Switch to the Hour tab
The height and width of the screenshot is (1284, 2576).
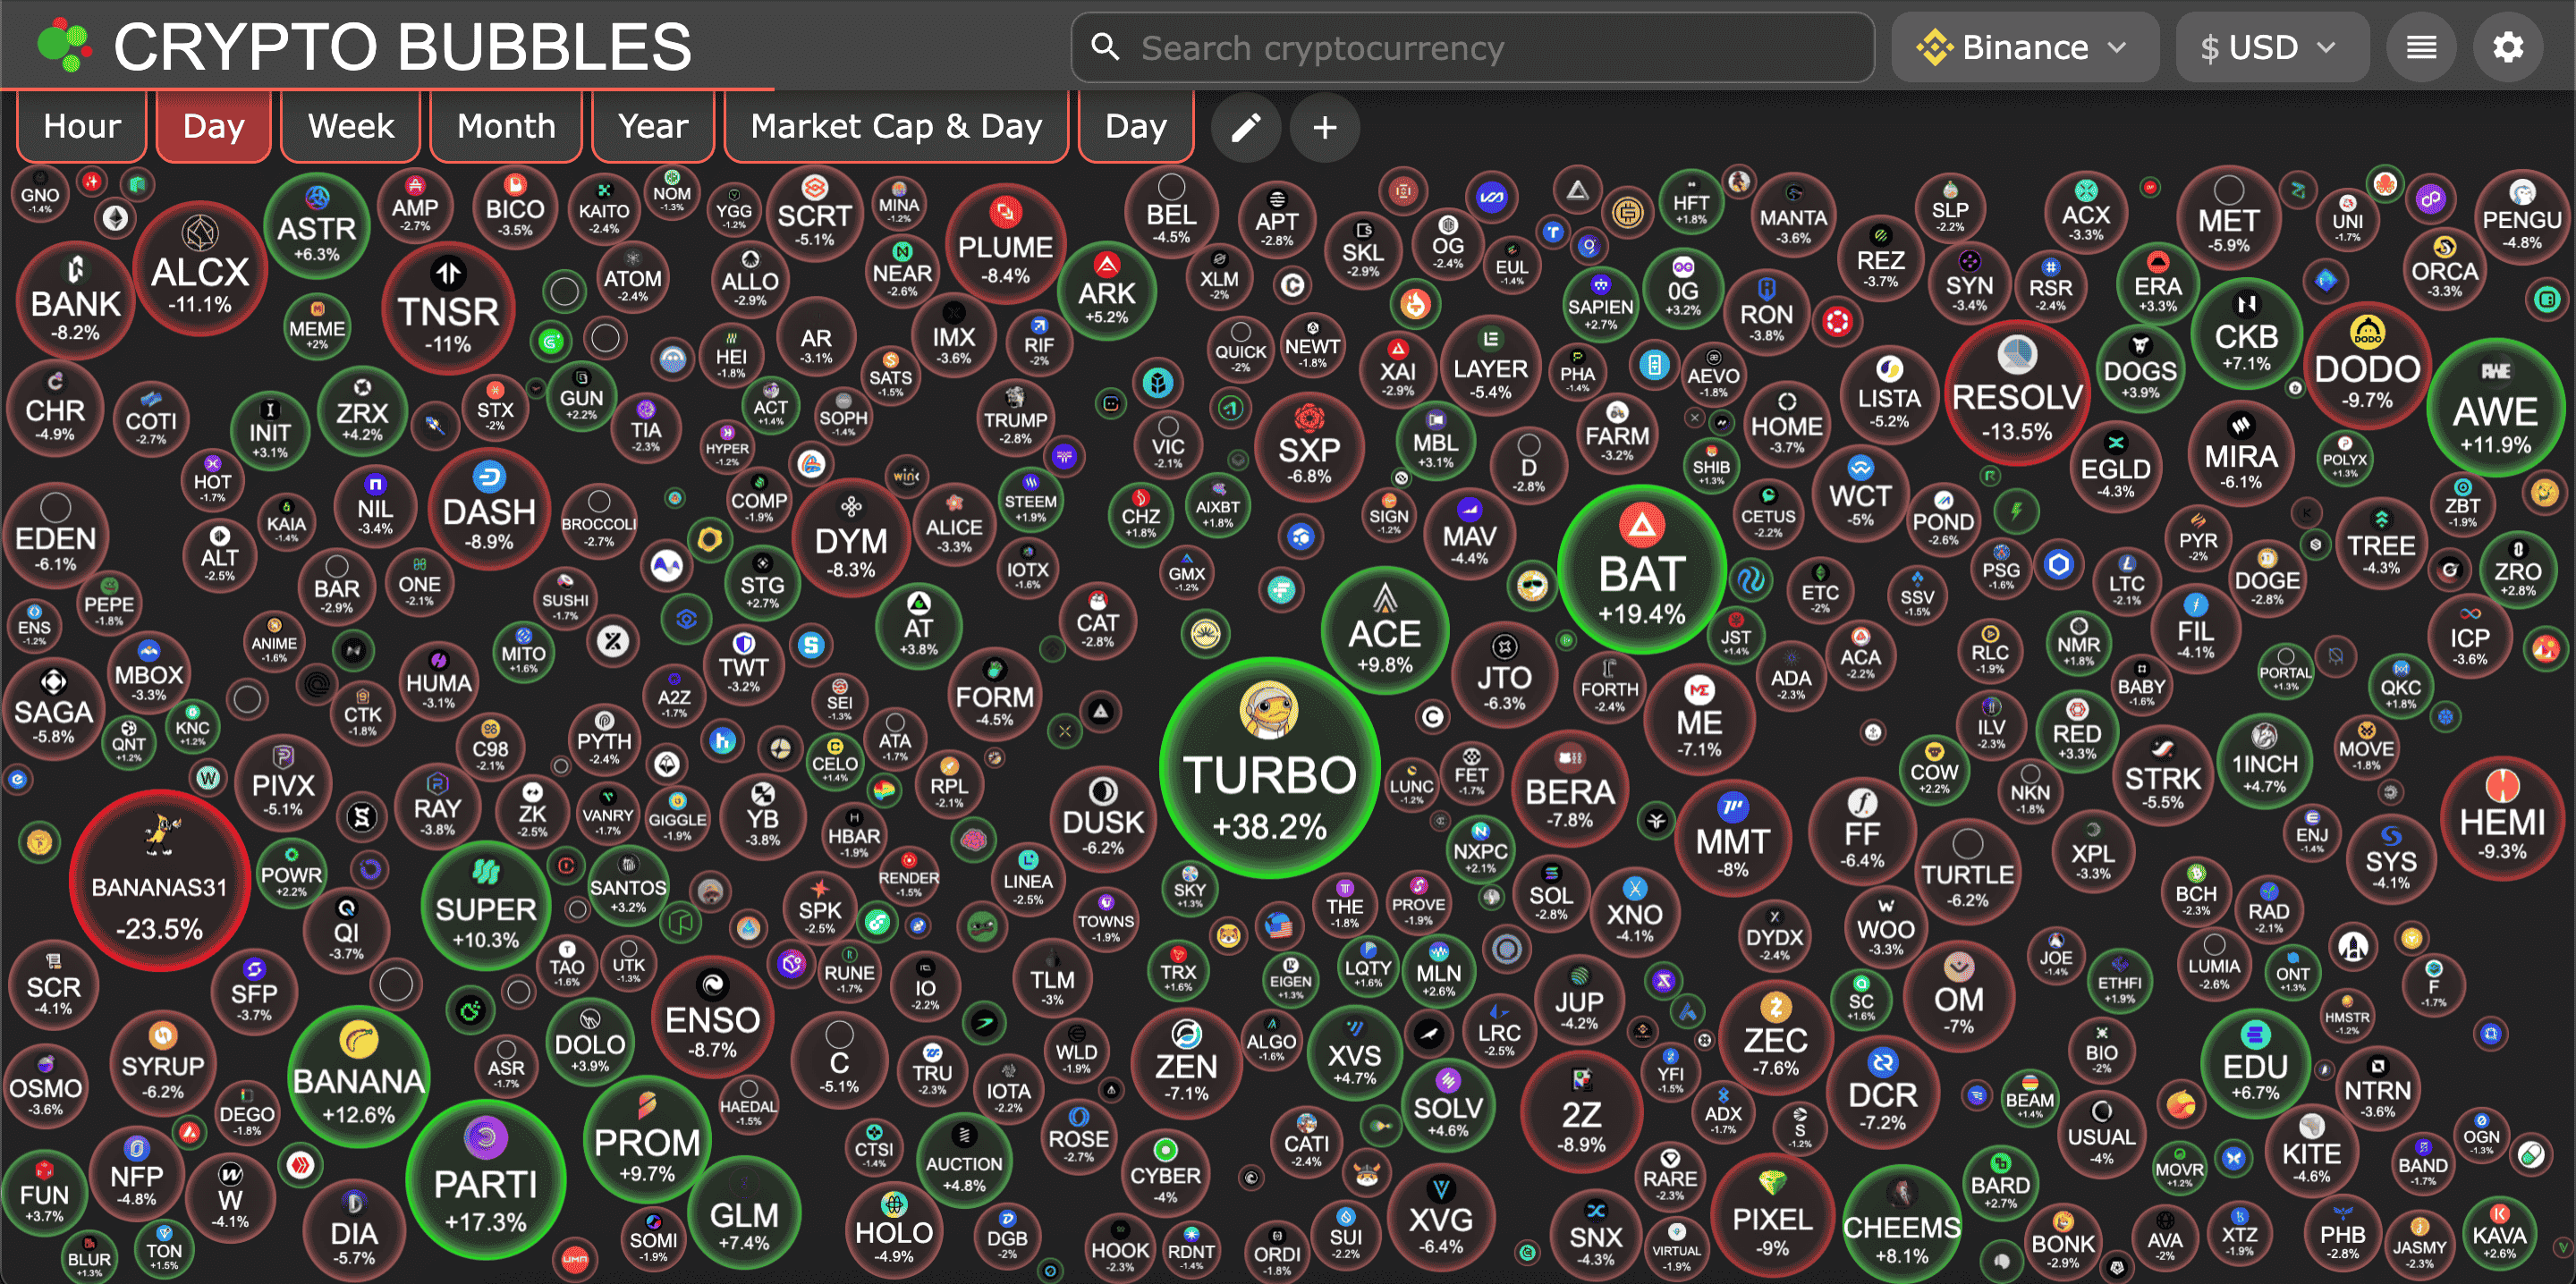click(82, 126)
